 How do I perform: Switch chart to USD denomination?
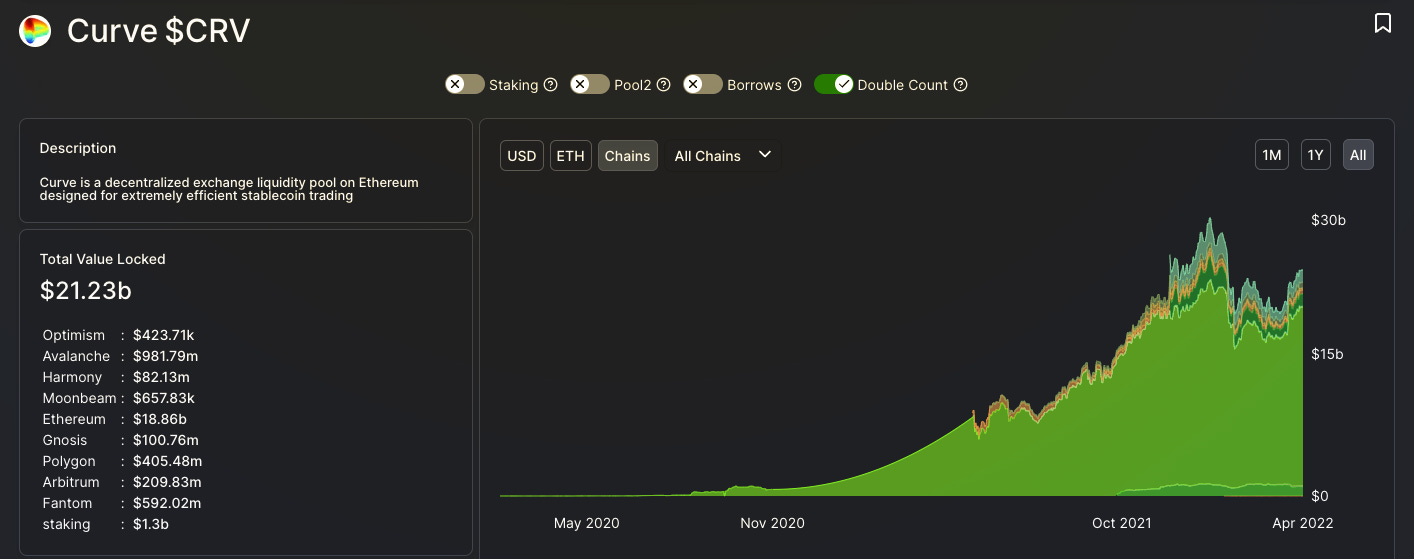click(x=522, y=156)
